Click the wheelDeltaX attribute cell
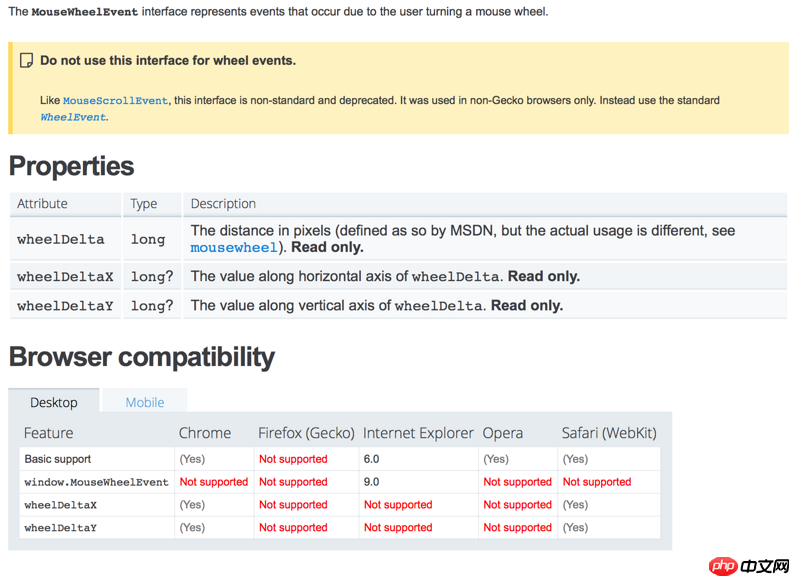 [x=65, y=277]
